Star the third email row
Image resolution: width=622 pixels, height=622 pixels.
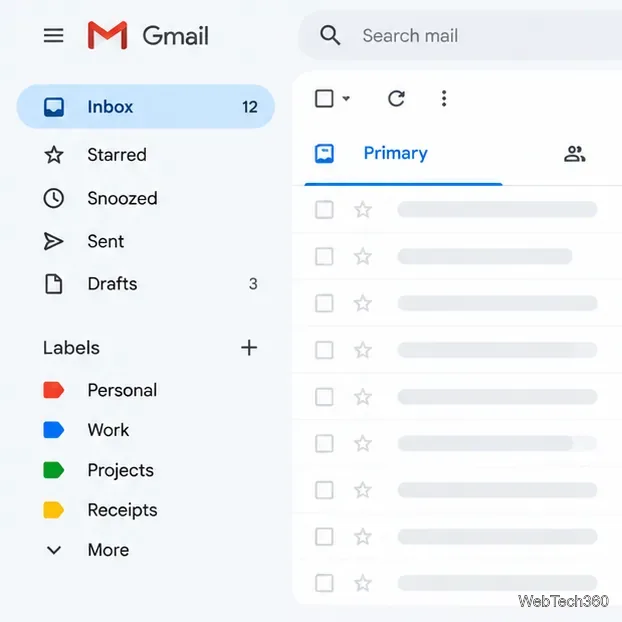pos(363,303)
